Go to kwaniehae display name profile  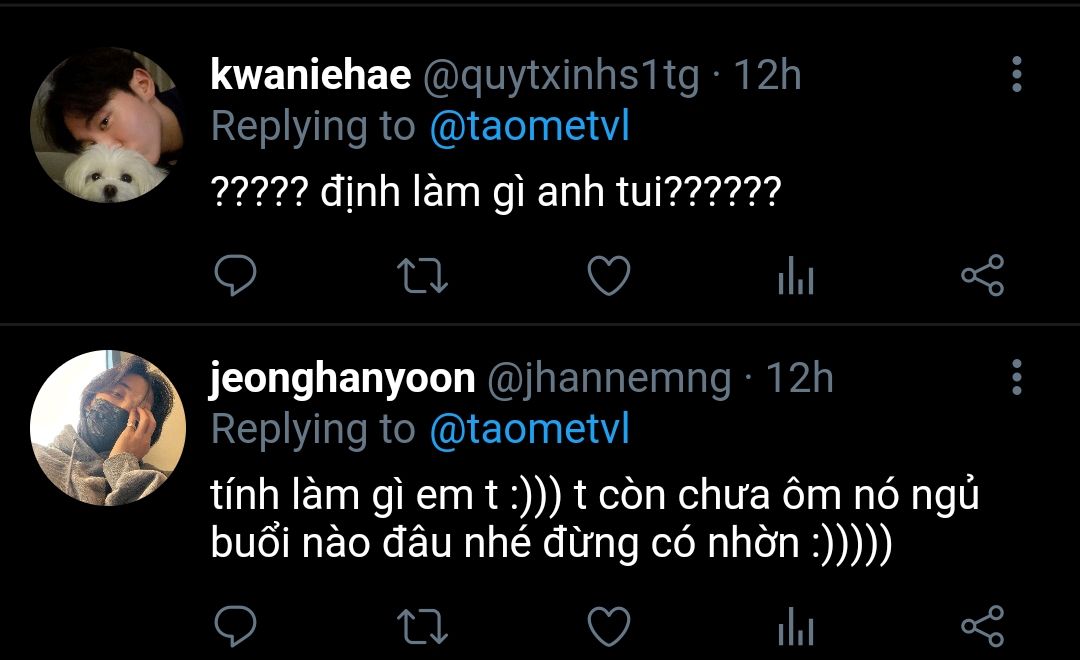tap(311, 76)
